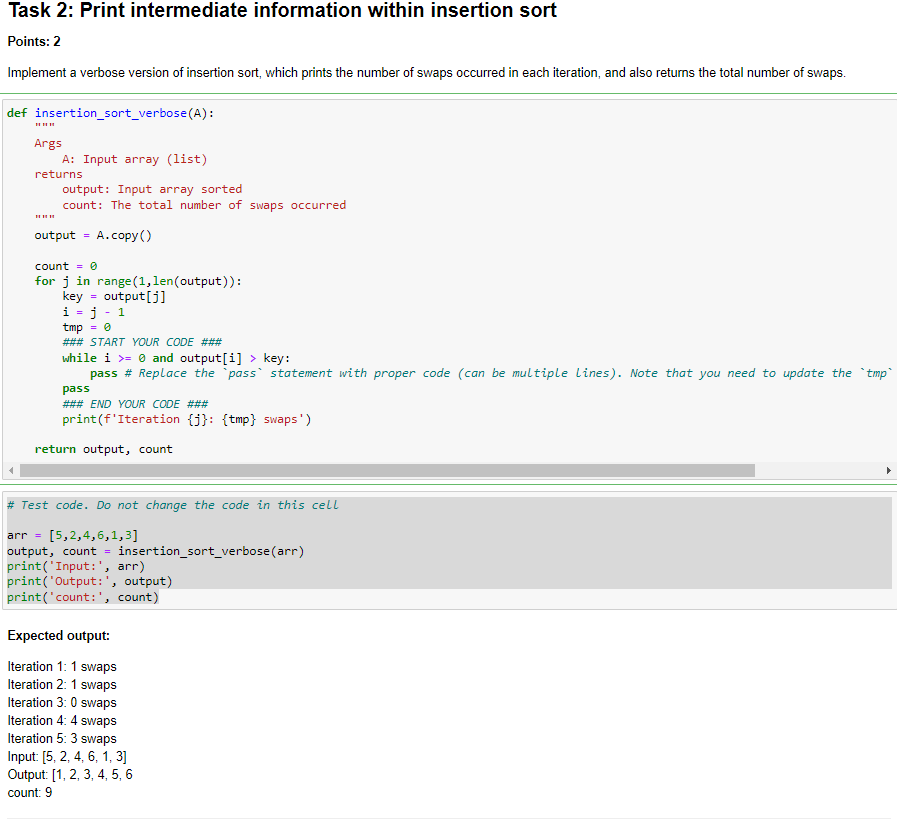The image size is (897, 819).
Task: Click the 'pass # Replace the pass statement' line
Action: point(491,373)
